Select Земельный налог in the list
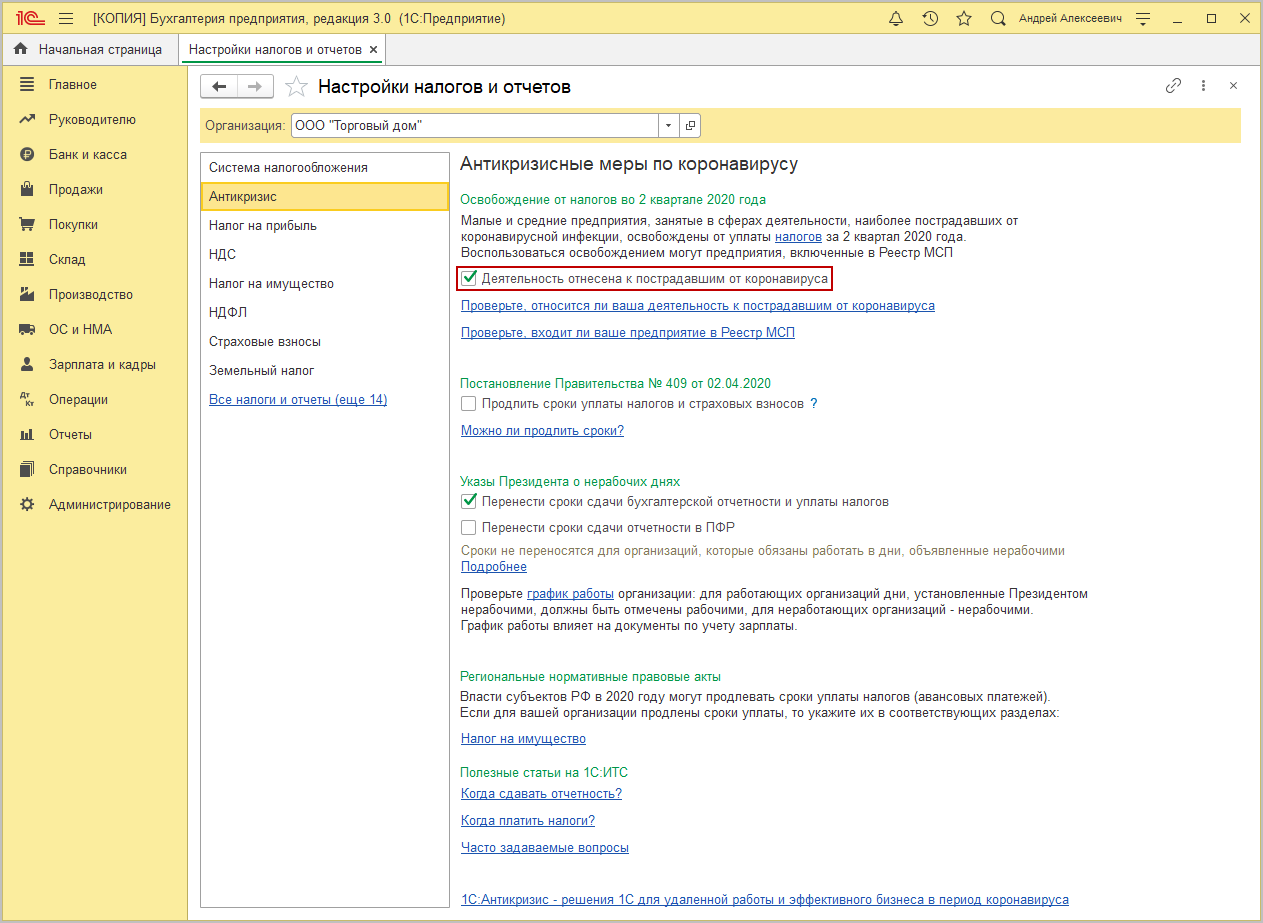 coord(325,371)
